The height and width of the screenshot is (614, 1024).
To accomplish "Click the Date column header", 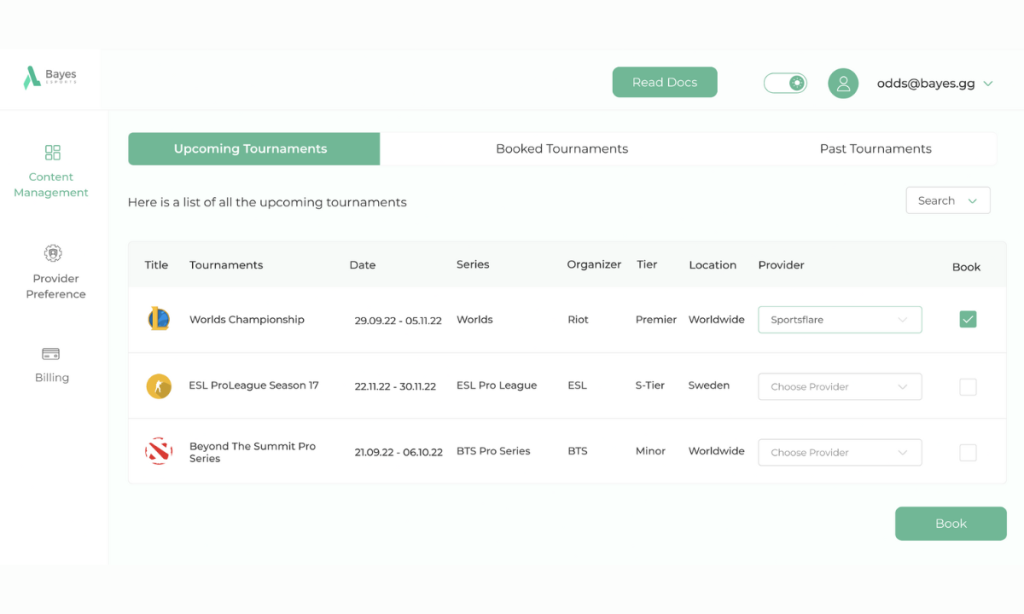I will click(362, 265).
